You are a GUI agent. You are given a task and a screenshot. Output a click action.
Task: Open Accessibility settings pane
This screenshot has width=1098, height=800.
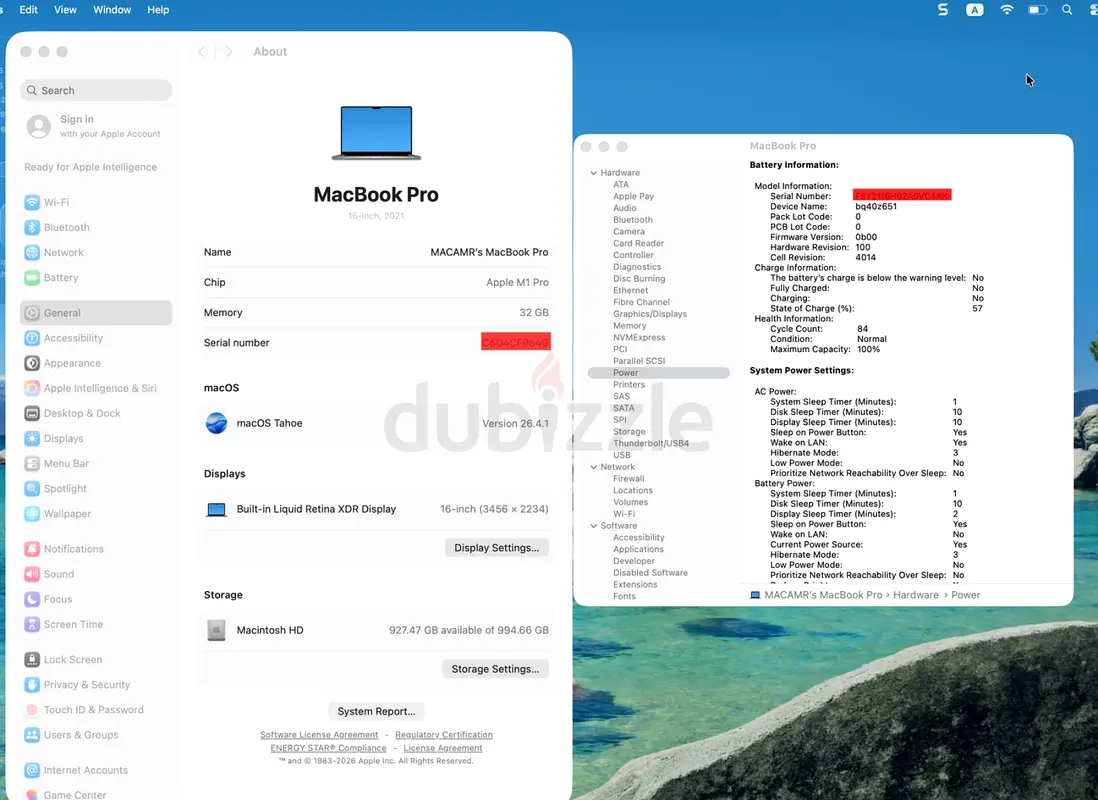(73, 338)
